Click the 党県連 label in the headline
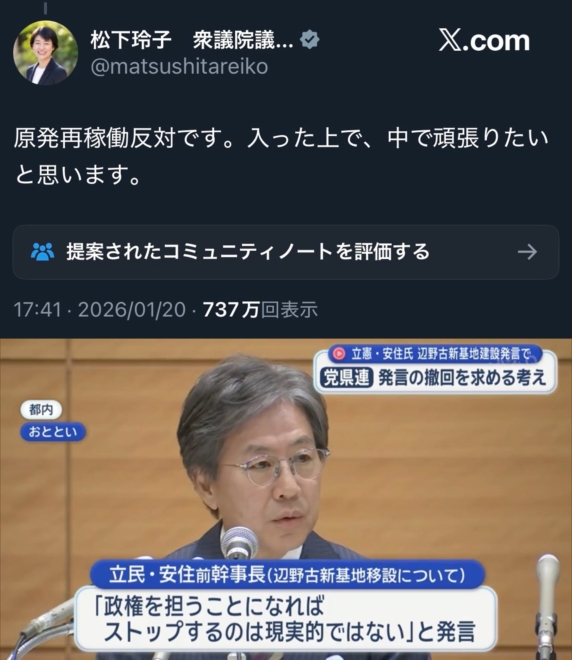 click(x=346, y=378)
